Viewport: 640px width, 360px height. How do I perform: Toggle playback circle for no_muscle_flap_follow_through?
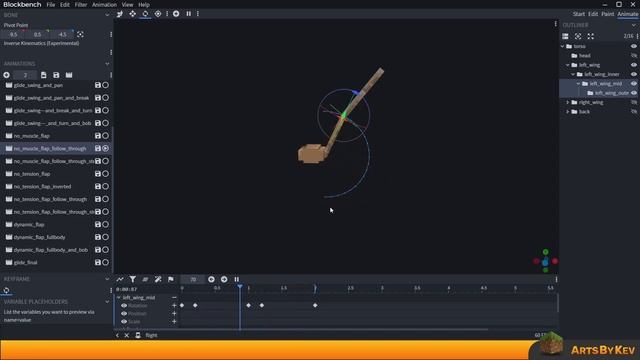106,149
